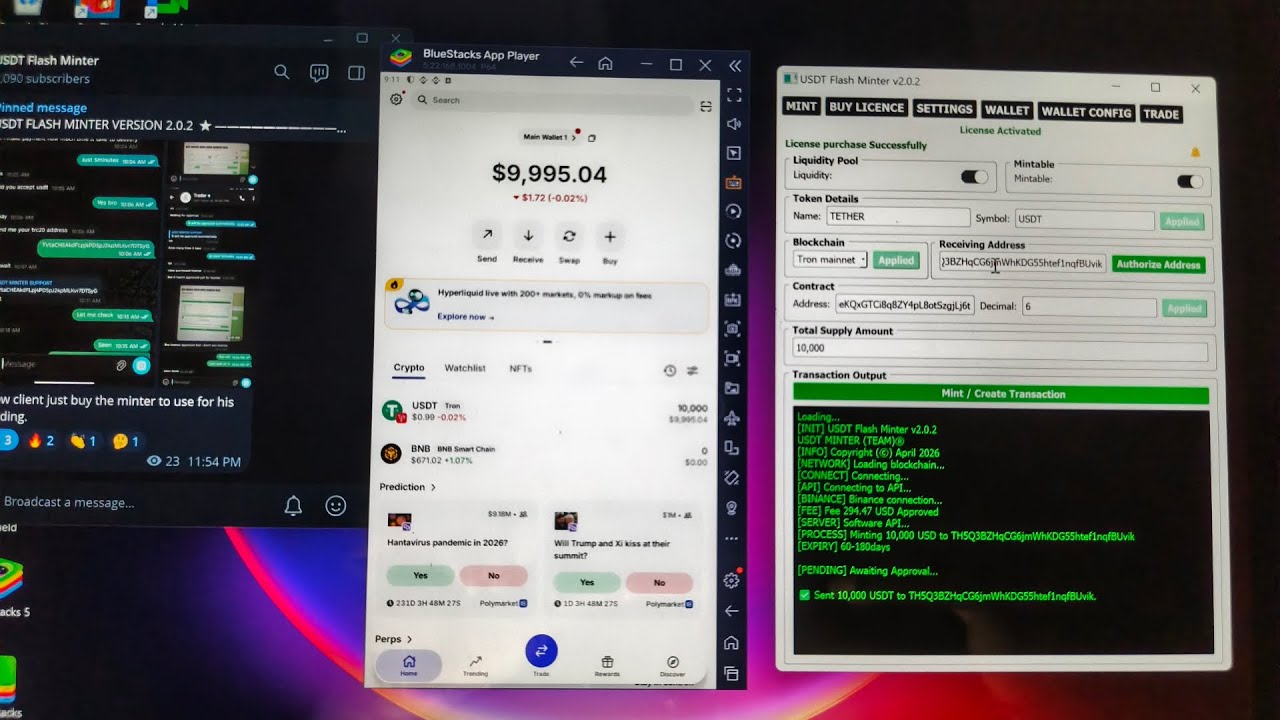Open the TRADE tab in Flash Minter
Screen dimensions: 1280x720
coord(1161,114)
